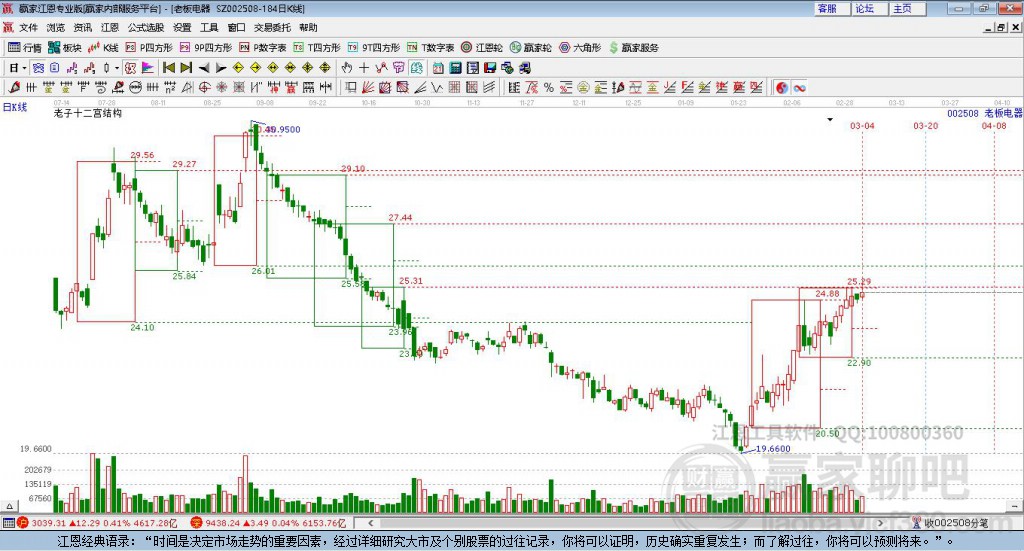This screenshot has height=551, width=1024.
Task: Open the calendar icon showing 21
Action: click(438, 68)
